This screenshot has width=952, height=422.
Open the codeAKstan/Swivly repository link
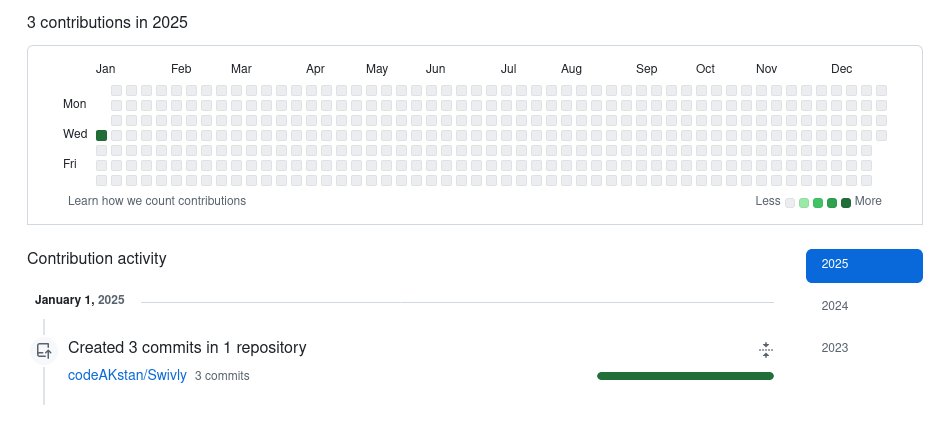[127, 376]
